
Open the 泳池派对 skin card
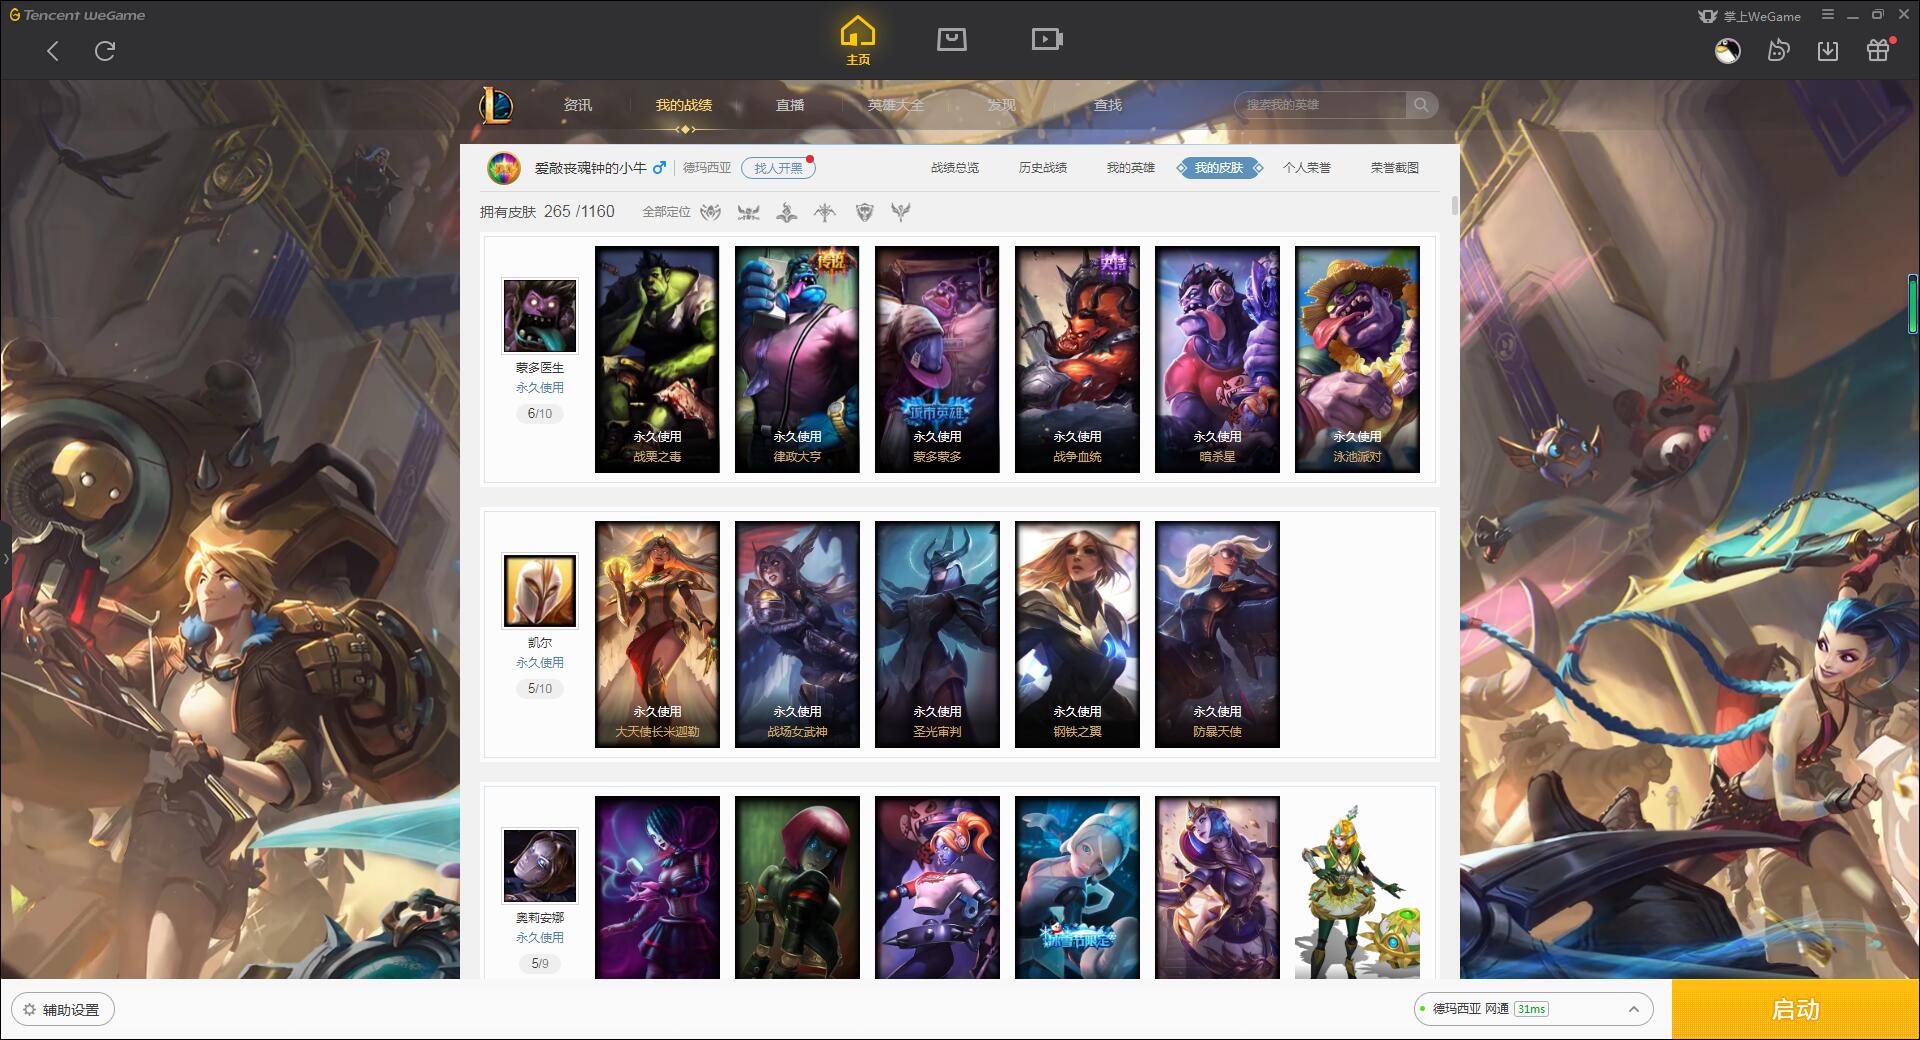click(x=1357, y=359)
